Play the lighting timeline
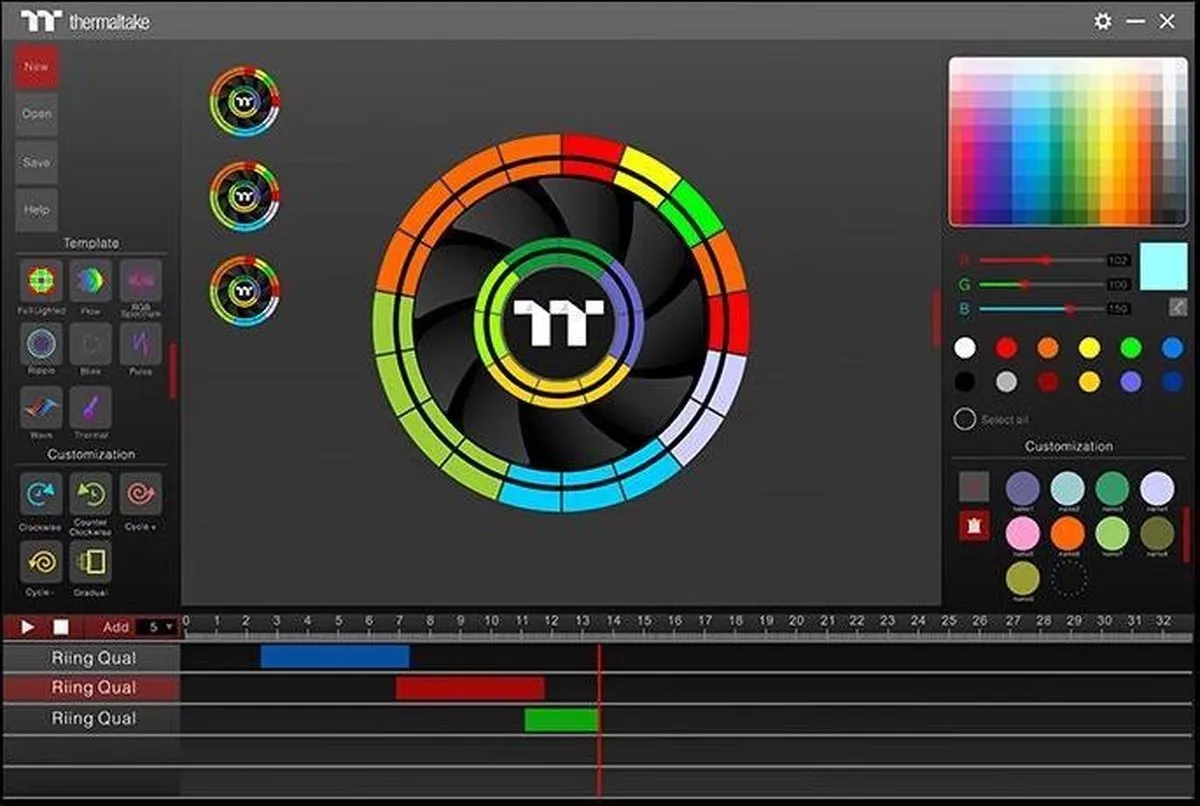 tap(29, 627)
